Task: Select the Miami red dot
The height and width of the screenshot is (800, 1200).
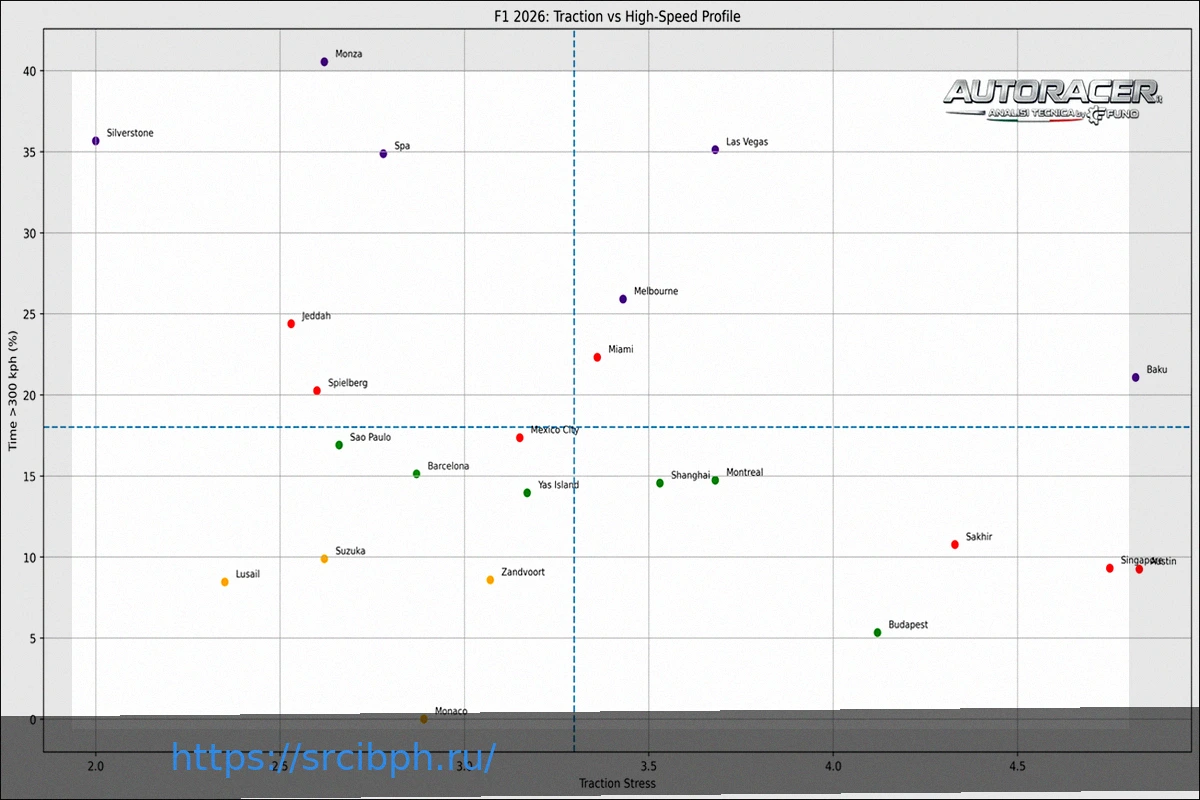Action: coord(597,357)
